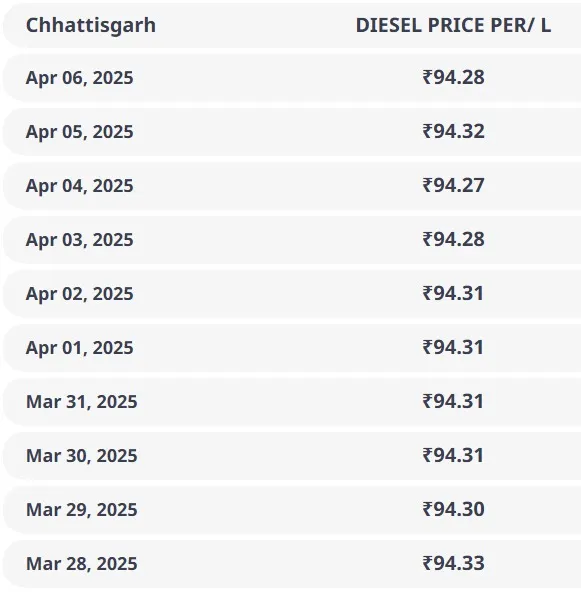This screenshot has width=581, height=599.
Task: Select the Apr 02, 2025 date cell
Action: [79, 294]
